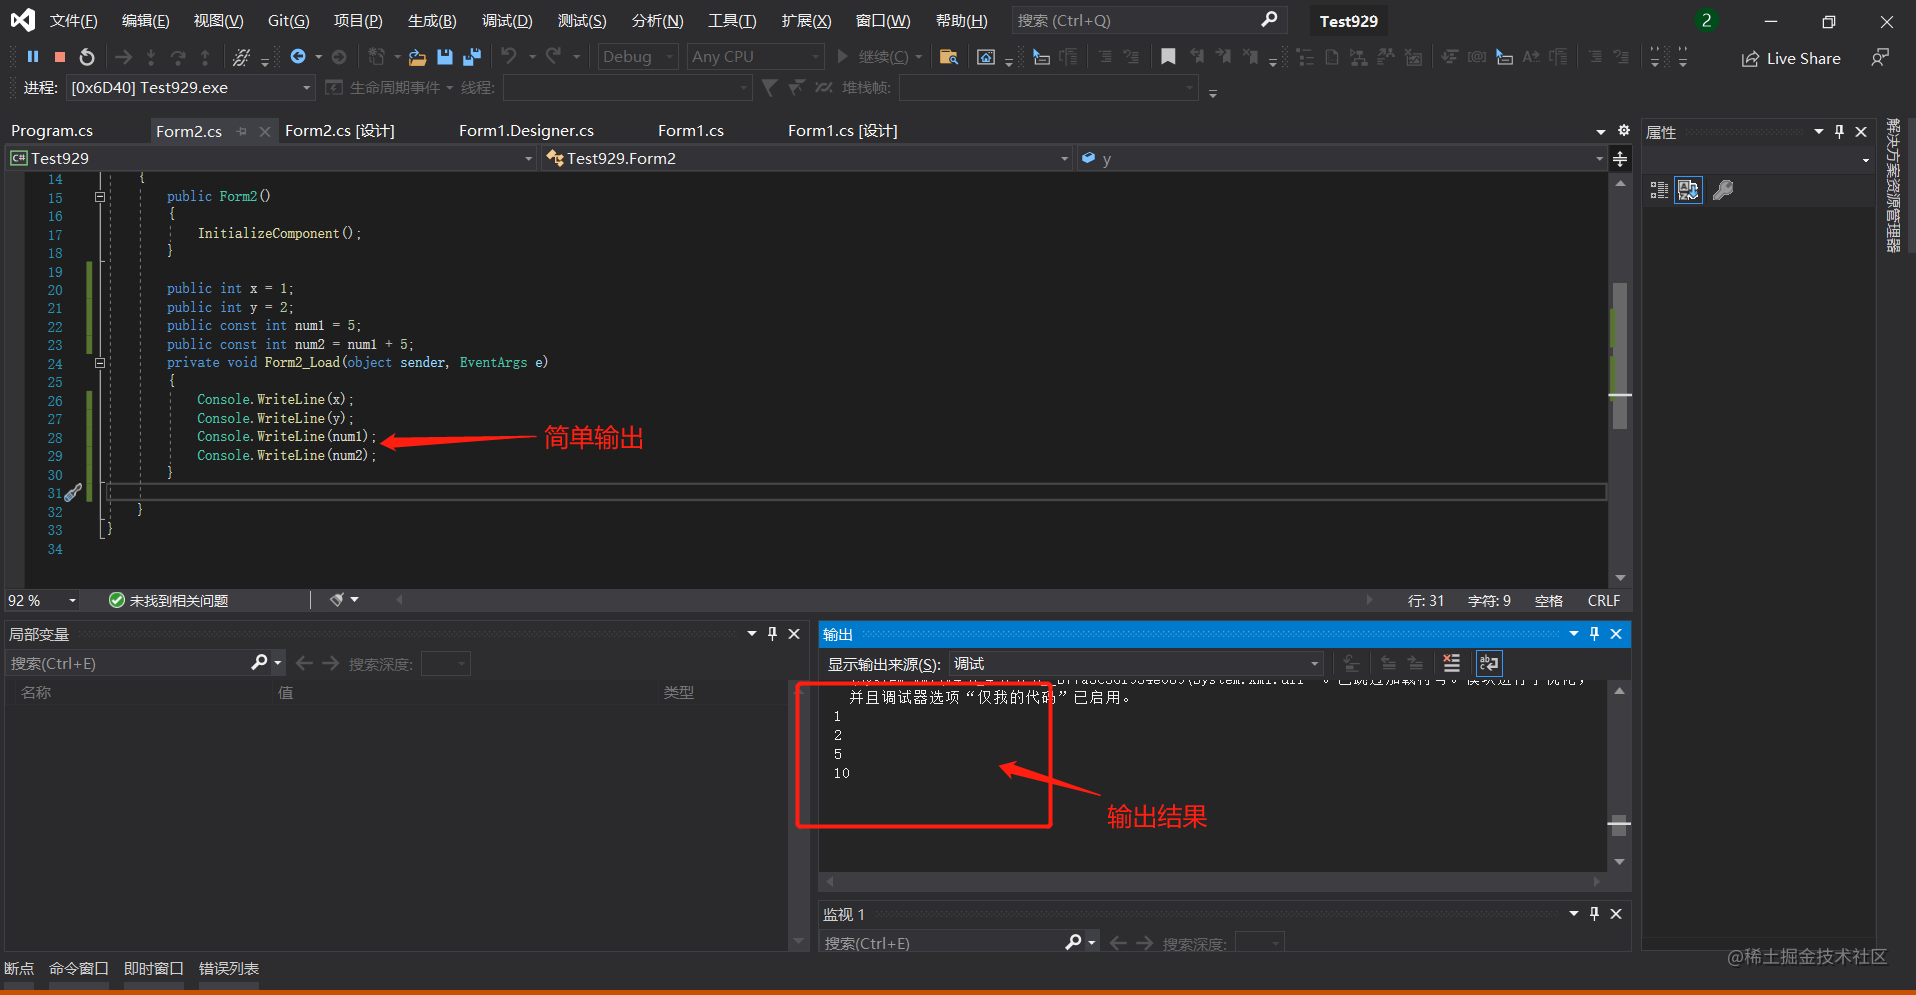Switch to Form2.cs [设计] tab
Image resolution: width=1916 pixels, height=995 pixels.
point(340,131)
